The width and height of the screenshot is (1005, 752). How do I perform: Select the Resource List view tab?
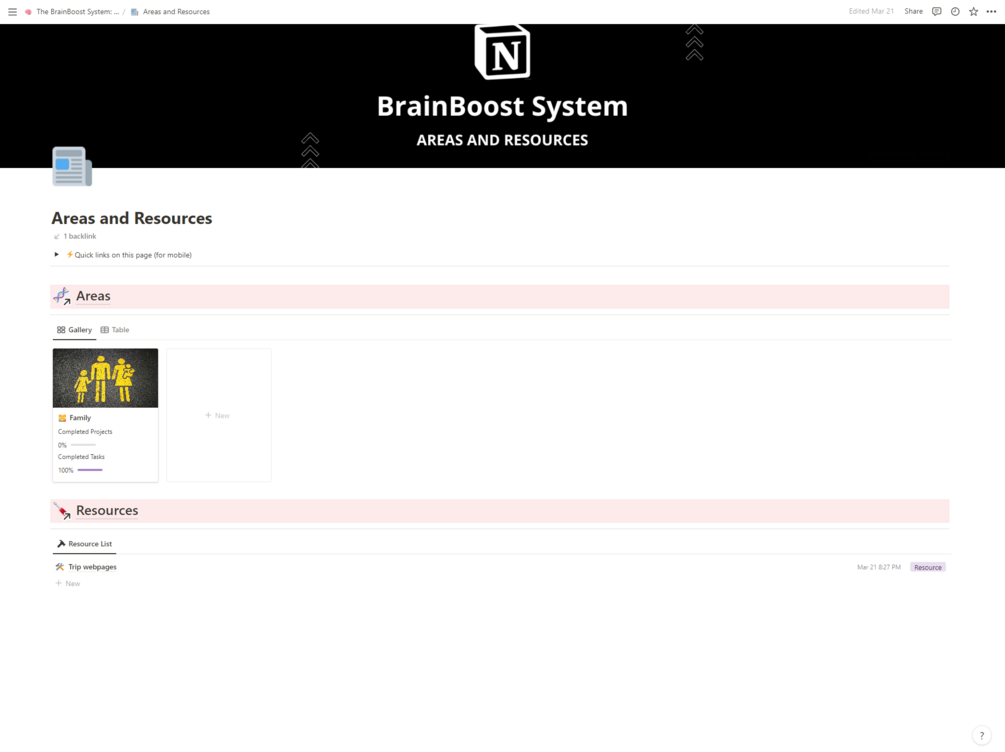(85, 544)
